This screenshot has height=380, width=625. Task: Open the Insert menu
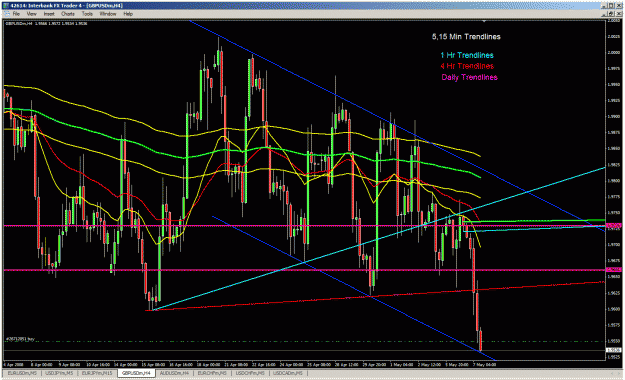[49, 14]
